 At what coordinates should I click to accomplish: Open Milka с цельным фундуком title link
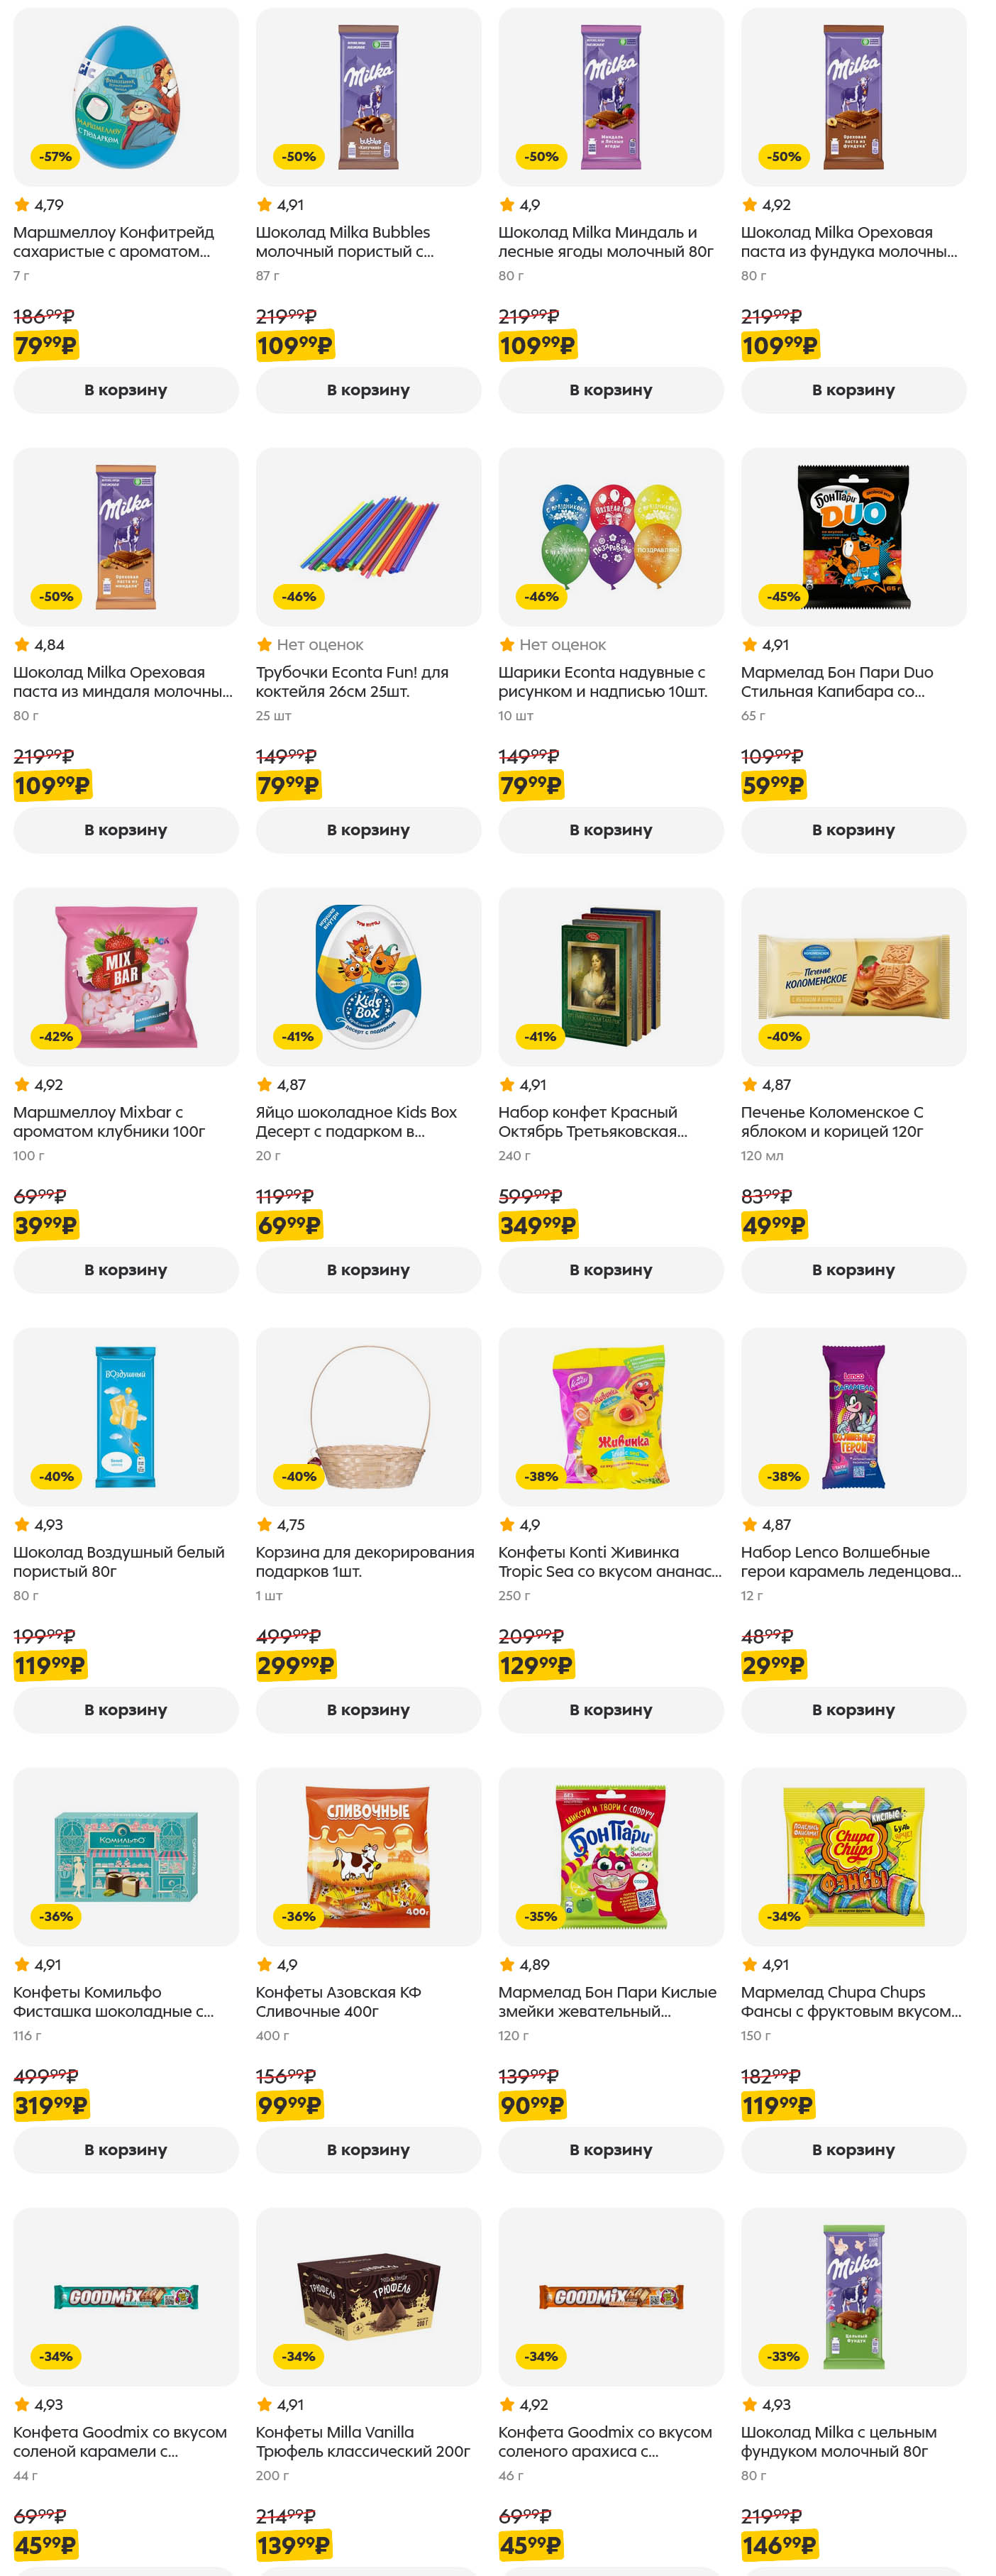tap(838, 2441)
